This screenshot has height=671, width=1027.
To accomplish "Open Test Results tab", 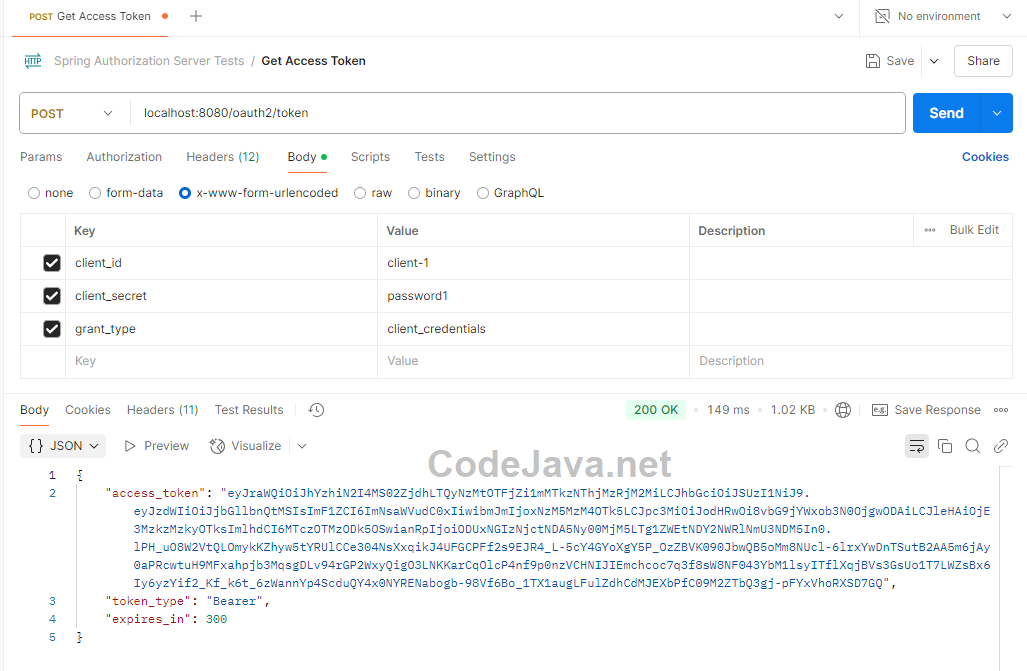I will [x=249, y=410].
